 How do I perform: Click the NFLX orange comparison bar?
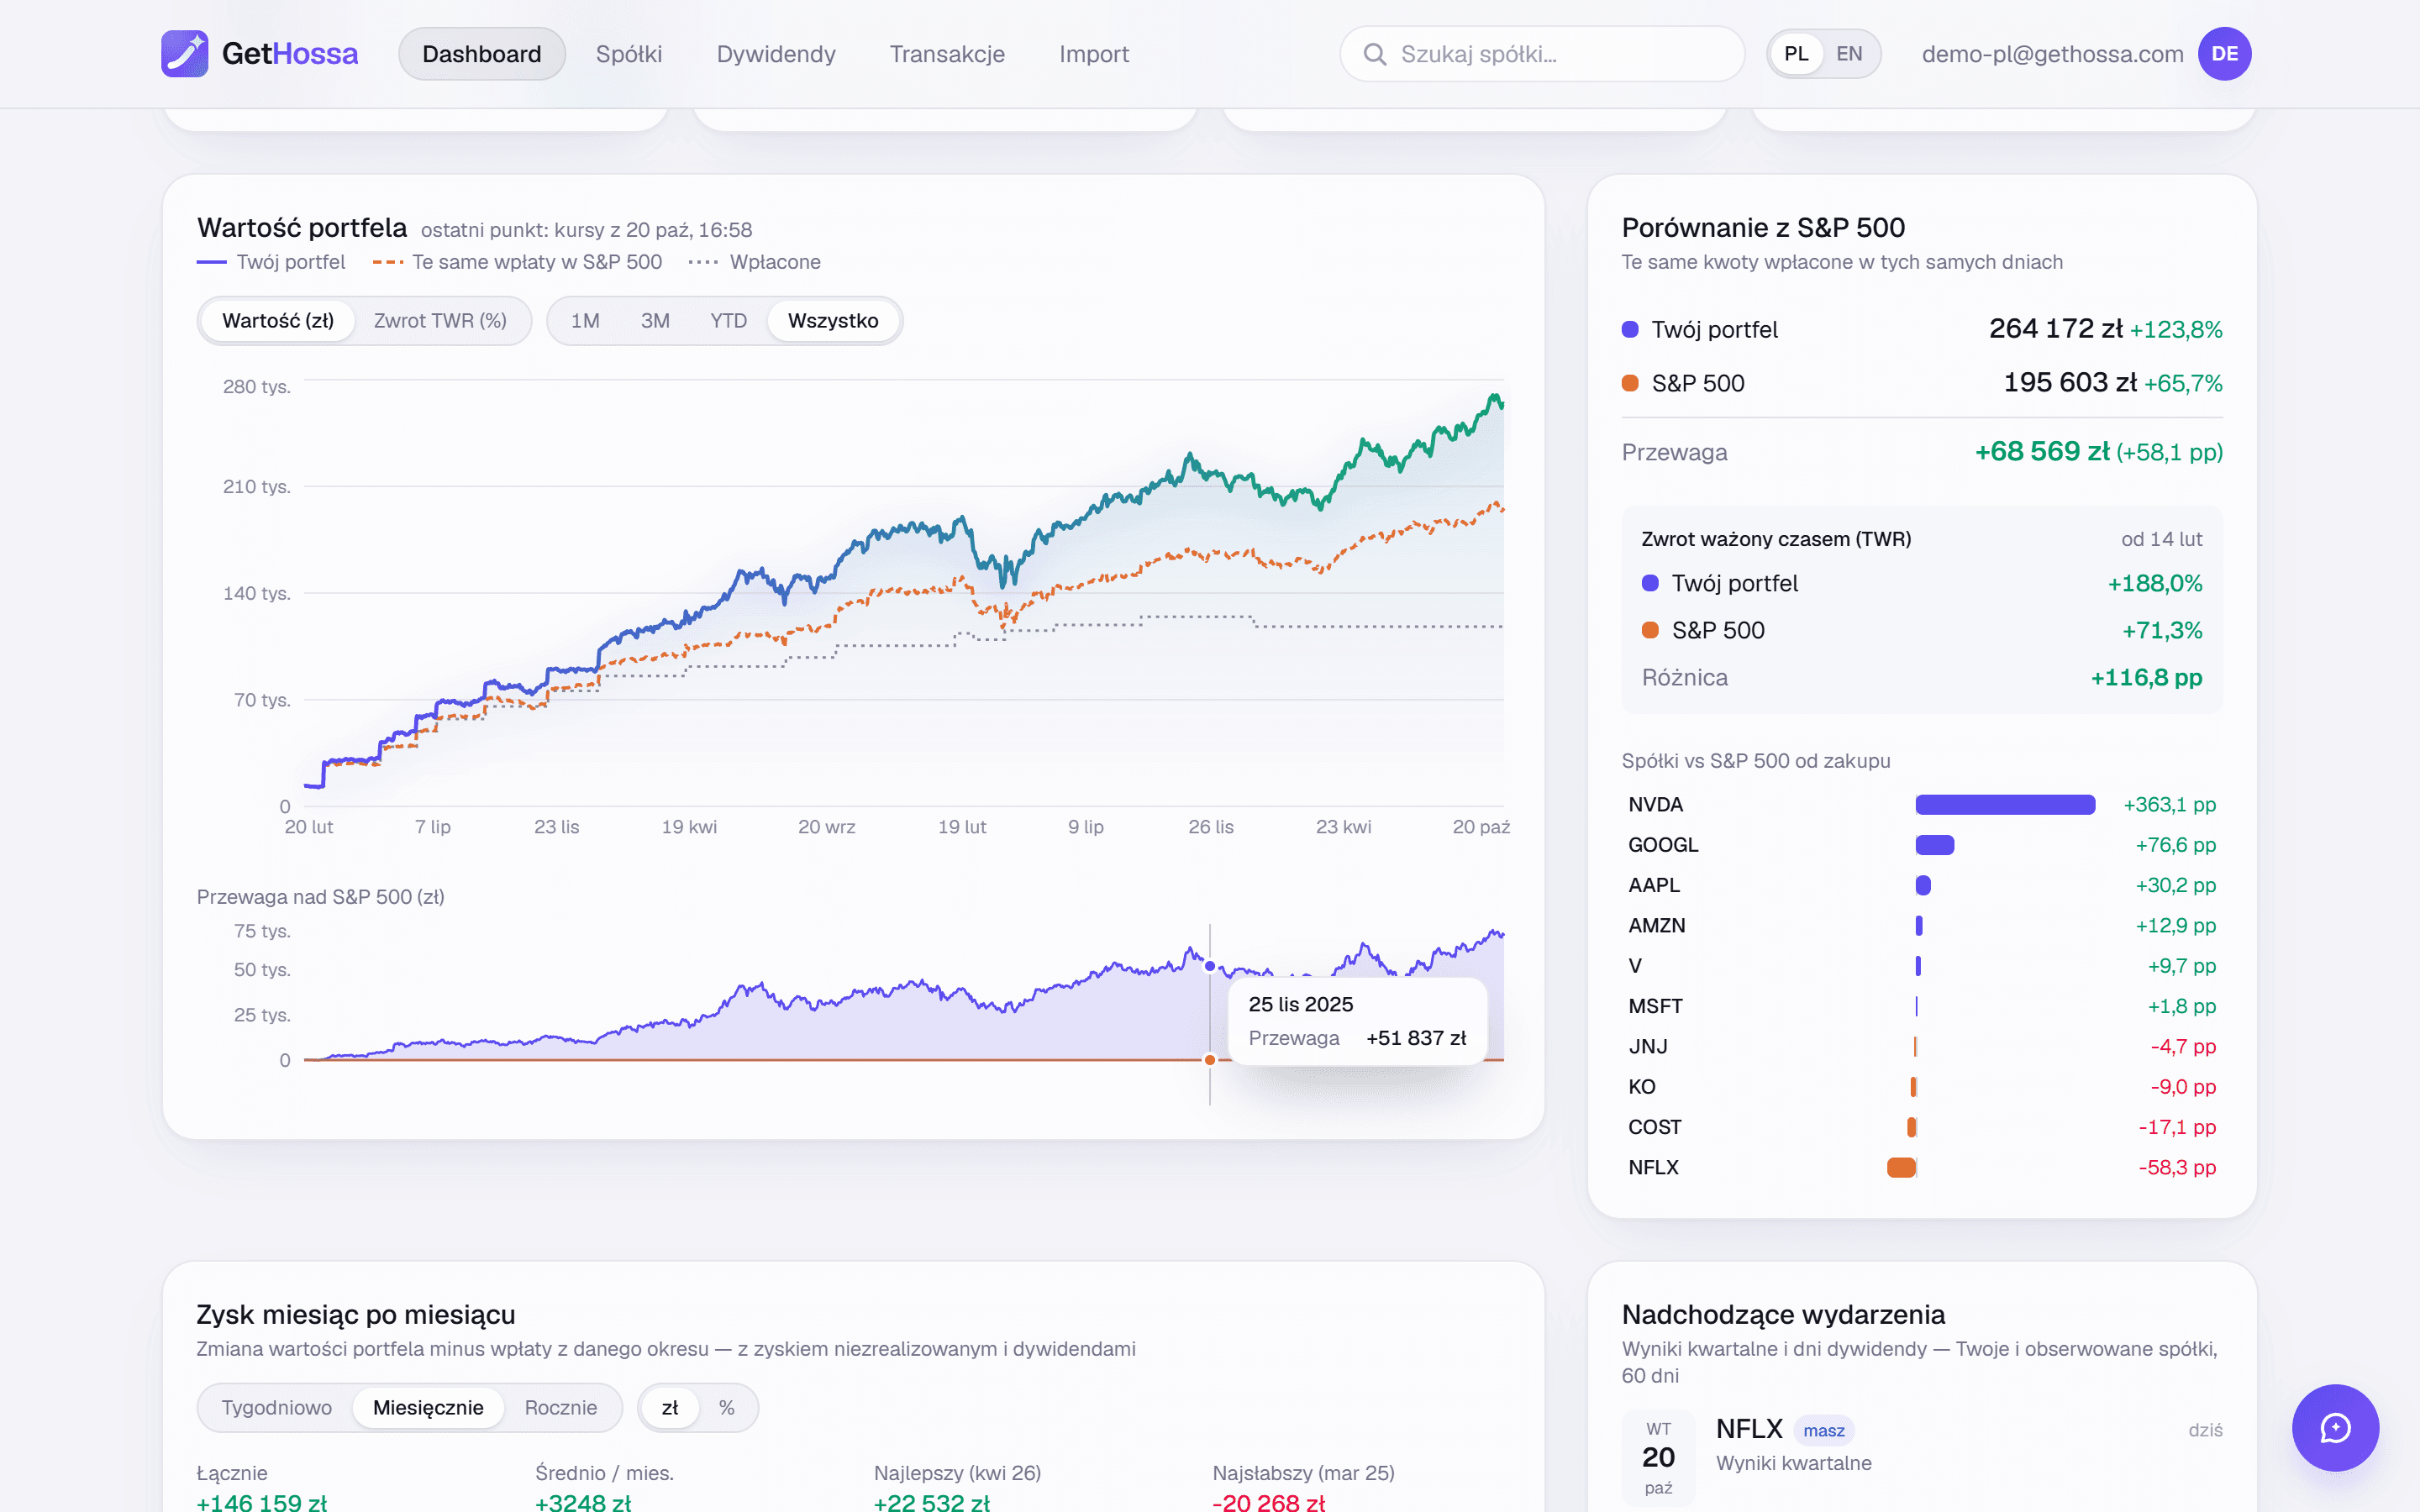[x=1901, y=1167]
